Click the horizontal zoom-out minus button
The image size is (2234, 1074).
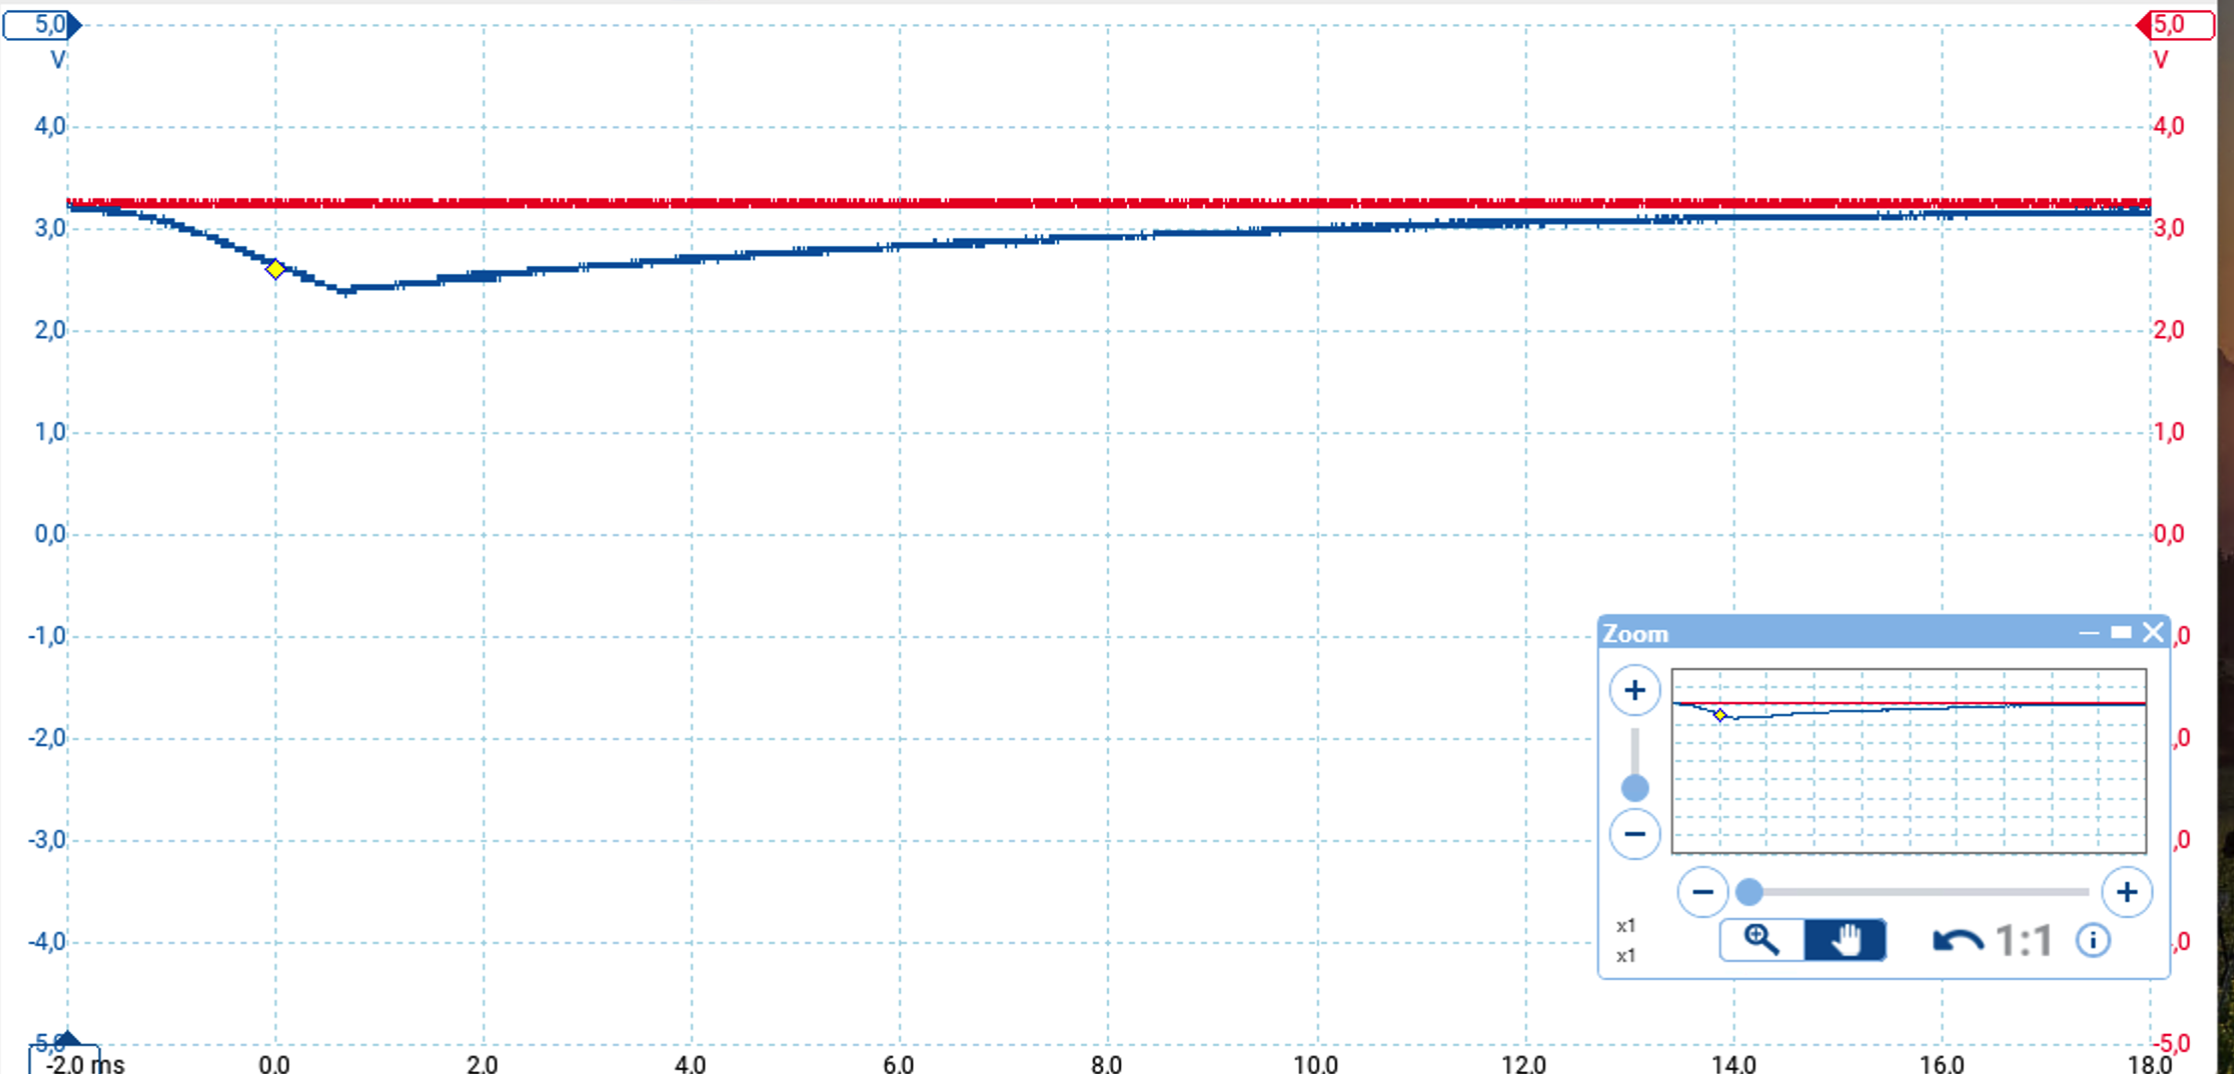(x=1702, y=891)
